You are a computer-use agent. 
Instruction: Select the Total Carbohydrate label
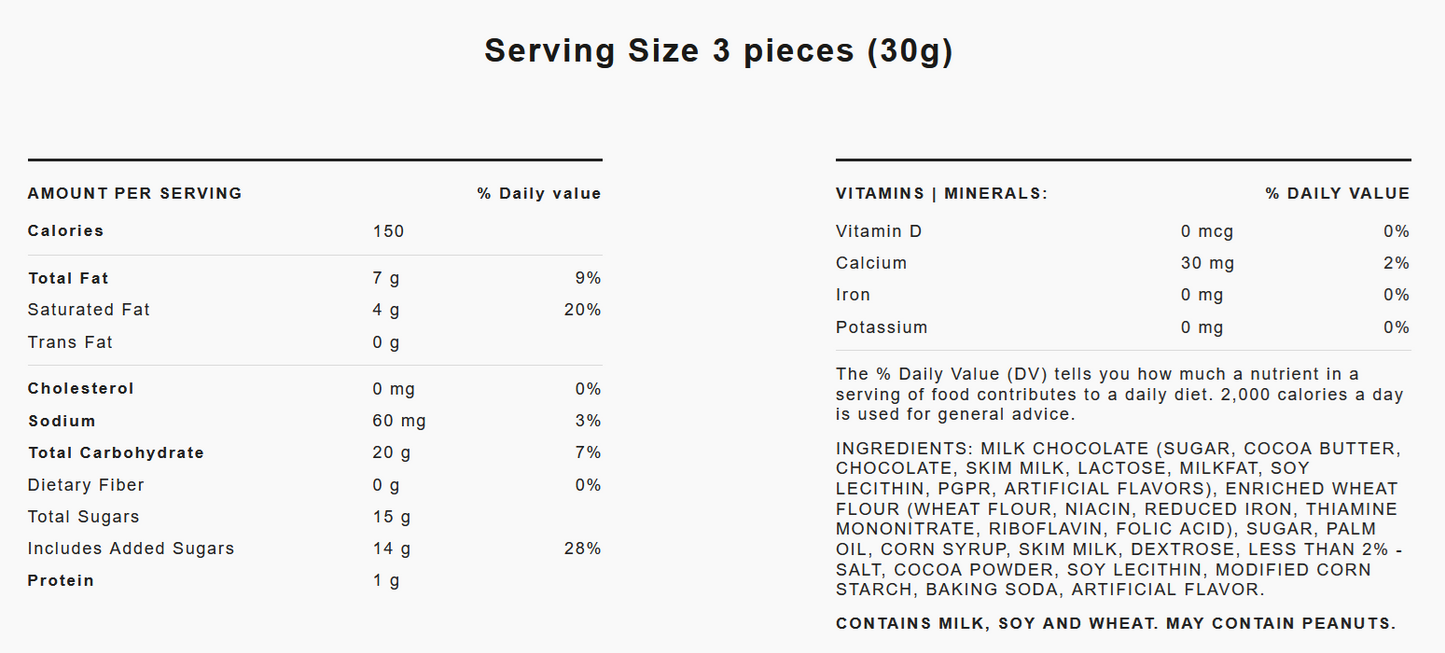coord(116,453)
